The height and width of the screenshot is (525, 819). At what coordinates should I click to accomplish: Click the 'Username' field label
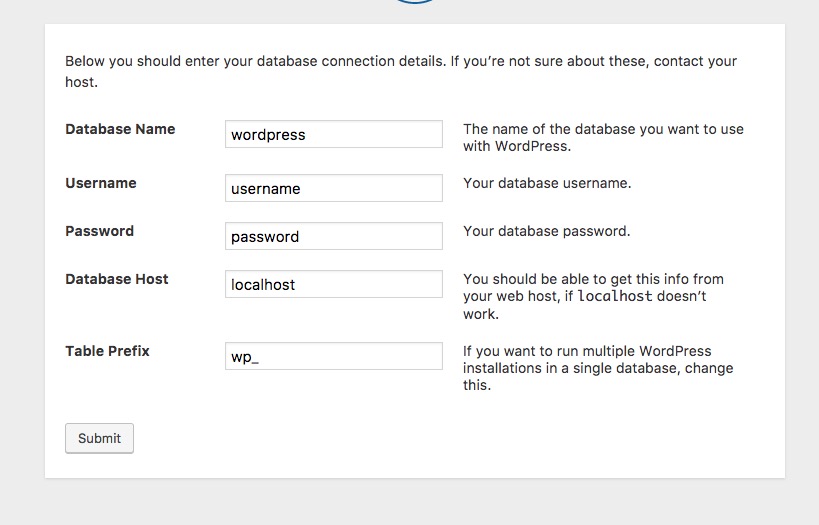(x=101, y=183)
